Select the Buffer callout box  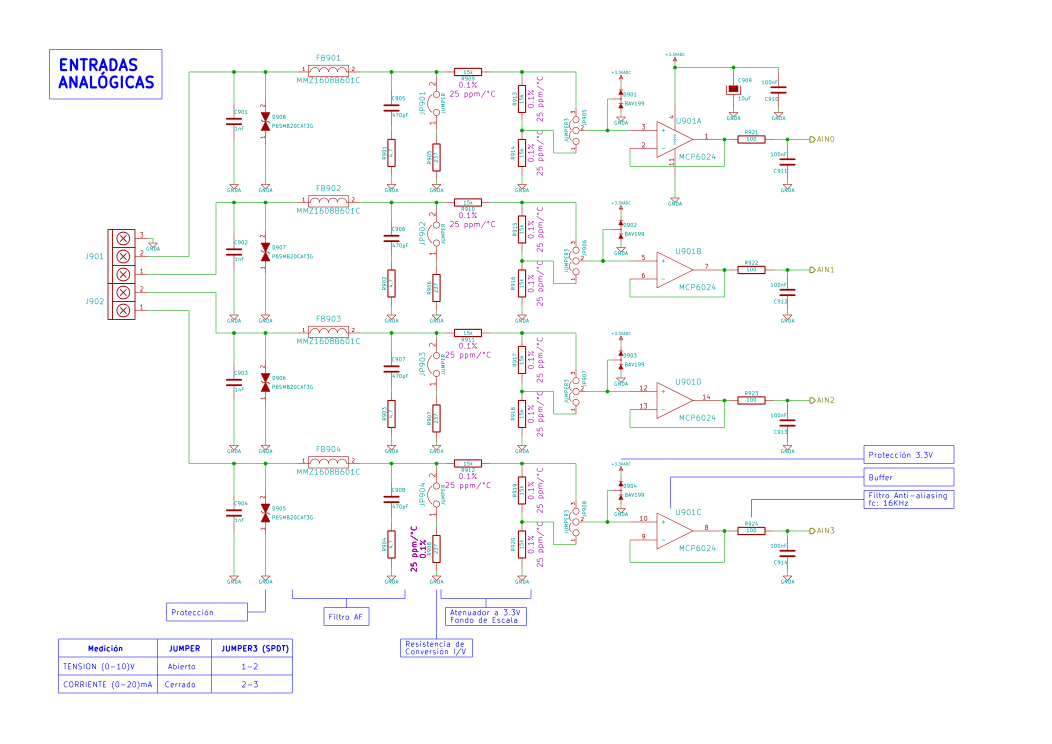click(909, 477)
